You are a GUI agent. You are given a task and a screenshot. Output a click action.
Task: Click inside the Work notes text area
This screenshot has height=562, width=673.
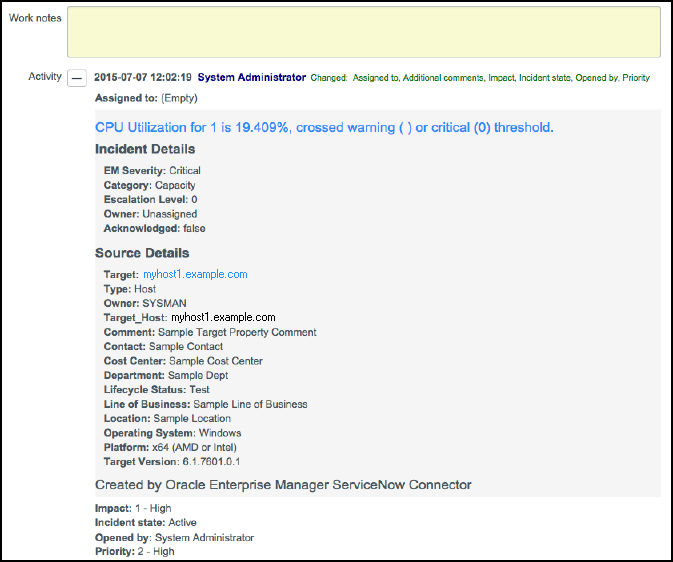(364, 32)
